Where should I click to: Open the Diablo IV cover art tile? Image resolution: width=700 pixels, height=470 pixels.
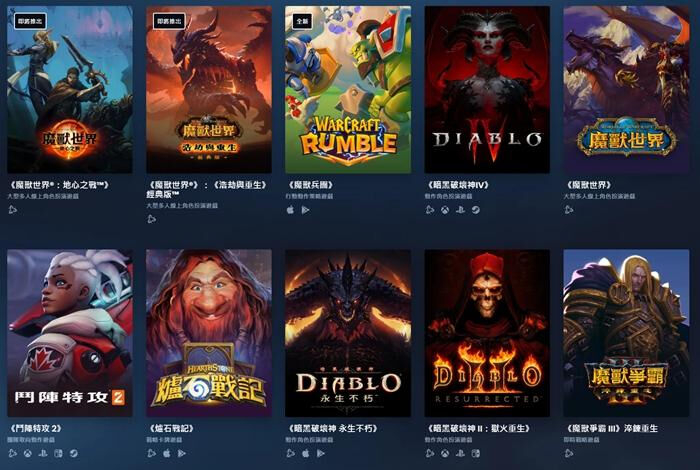487,89
